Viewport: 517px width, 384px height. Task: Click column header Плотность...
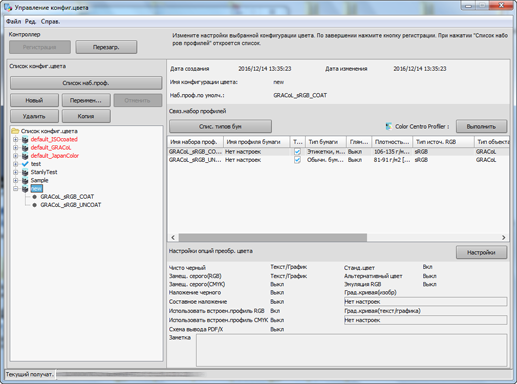[x=392, y=142]
